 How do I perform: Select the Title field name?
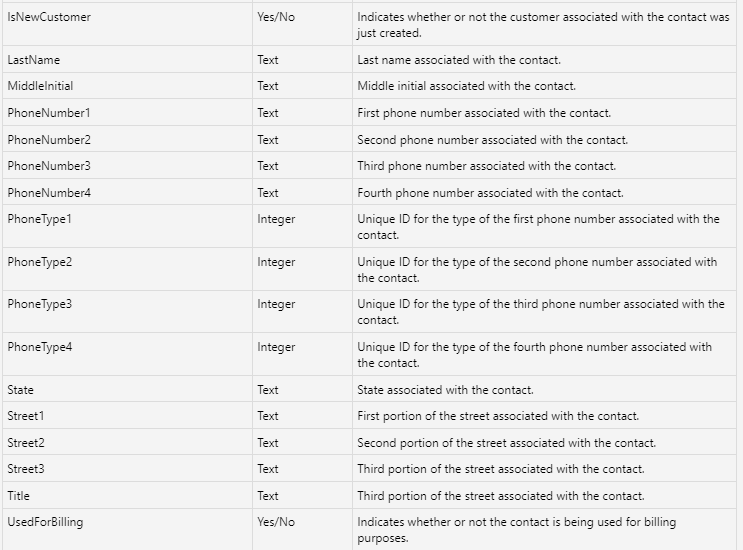tap(19, 496)
